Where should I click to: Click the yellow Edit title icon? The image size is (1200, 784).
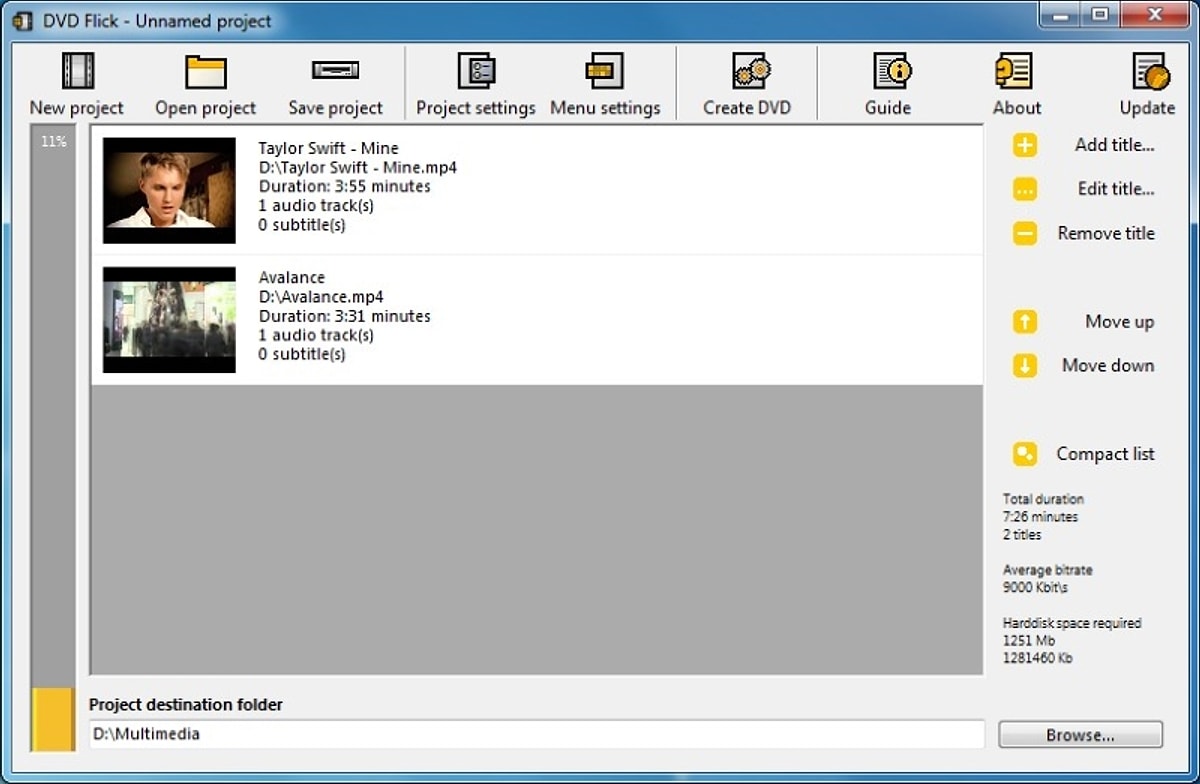1025,190
